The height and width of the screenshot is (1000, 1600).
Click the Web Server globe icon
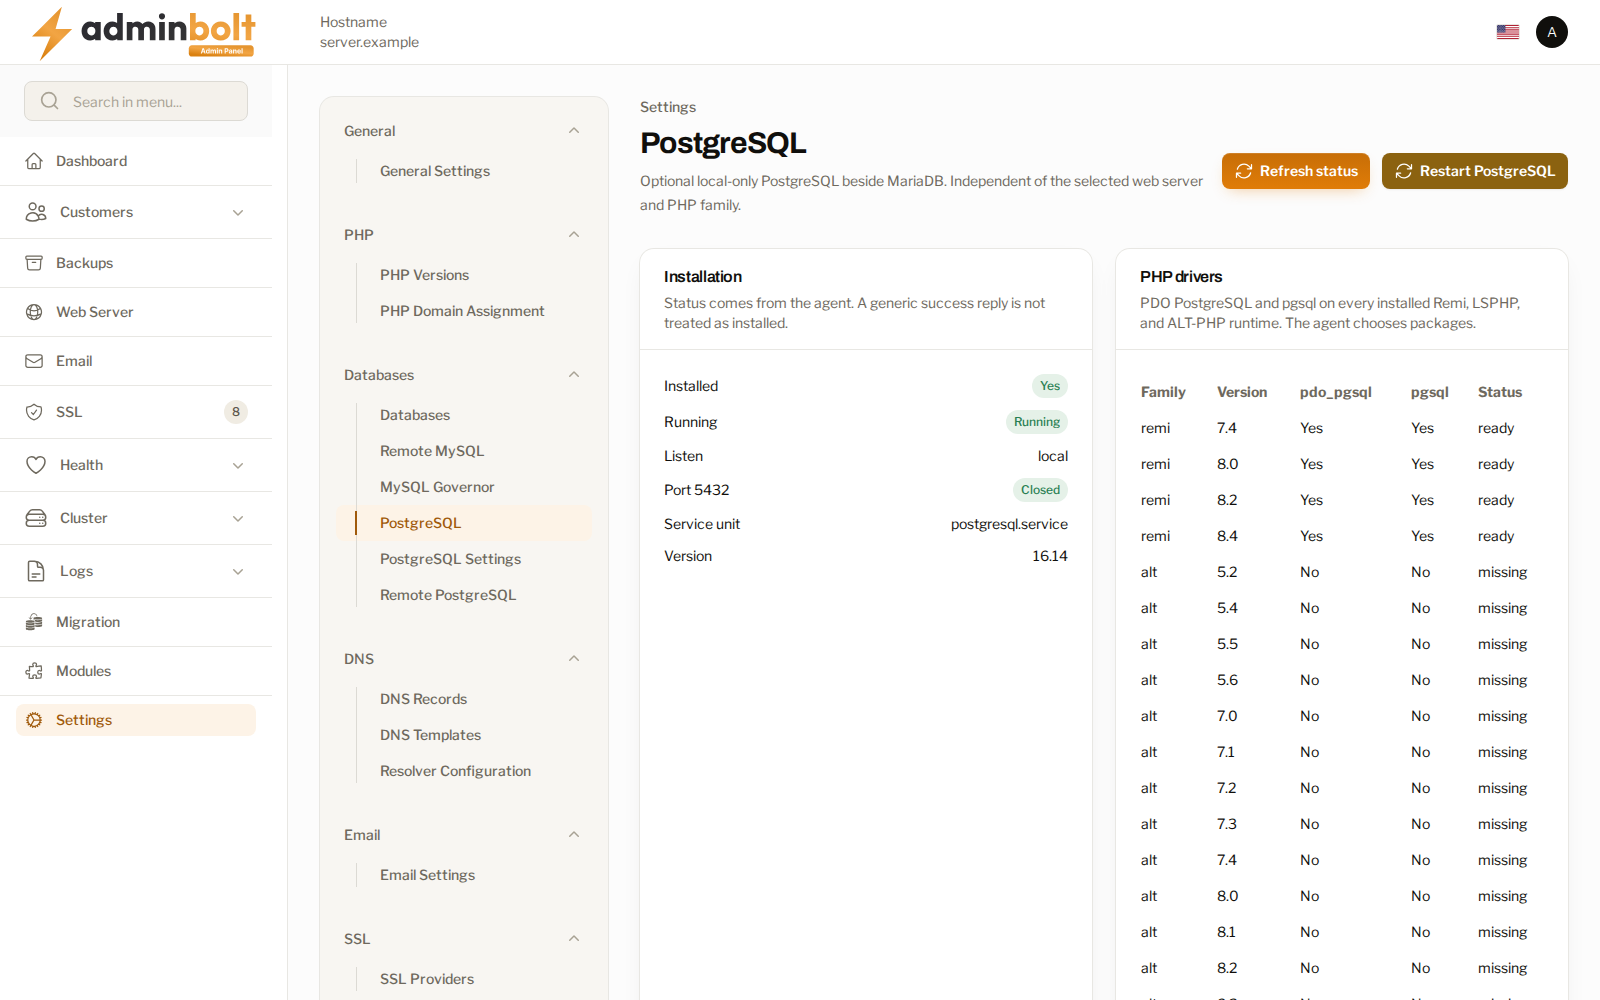(x=34, y=312)
